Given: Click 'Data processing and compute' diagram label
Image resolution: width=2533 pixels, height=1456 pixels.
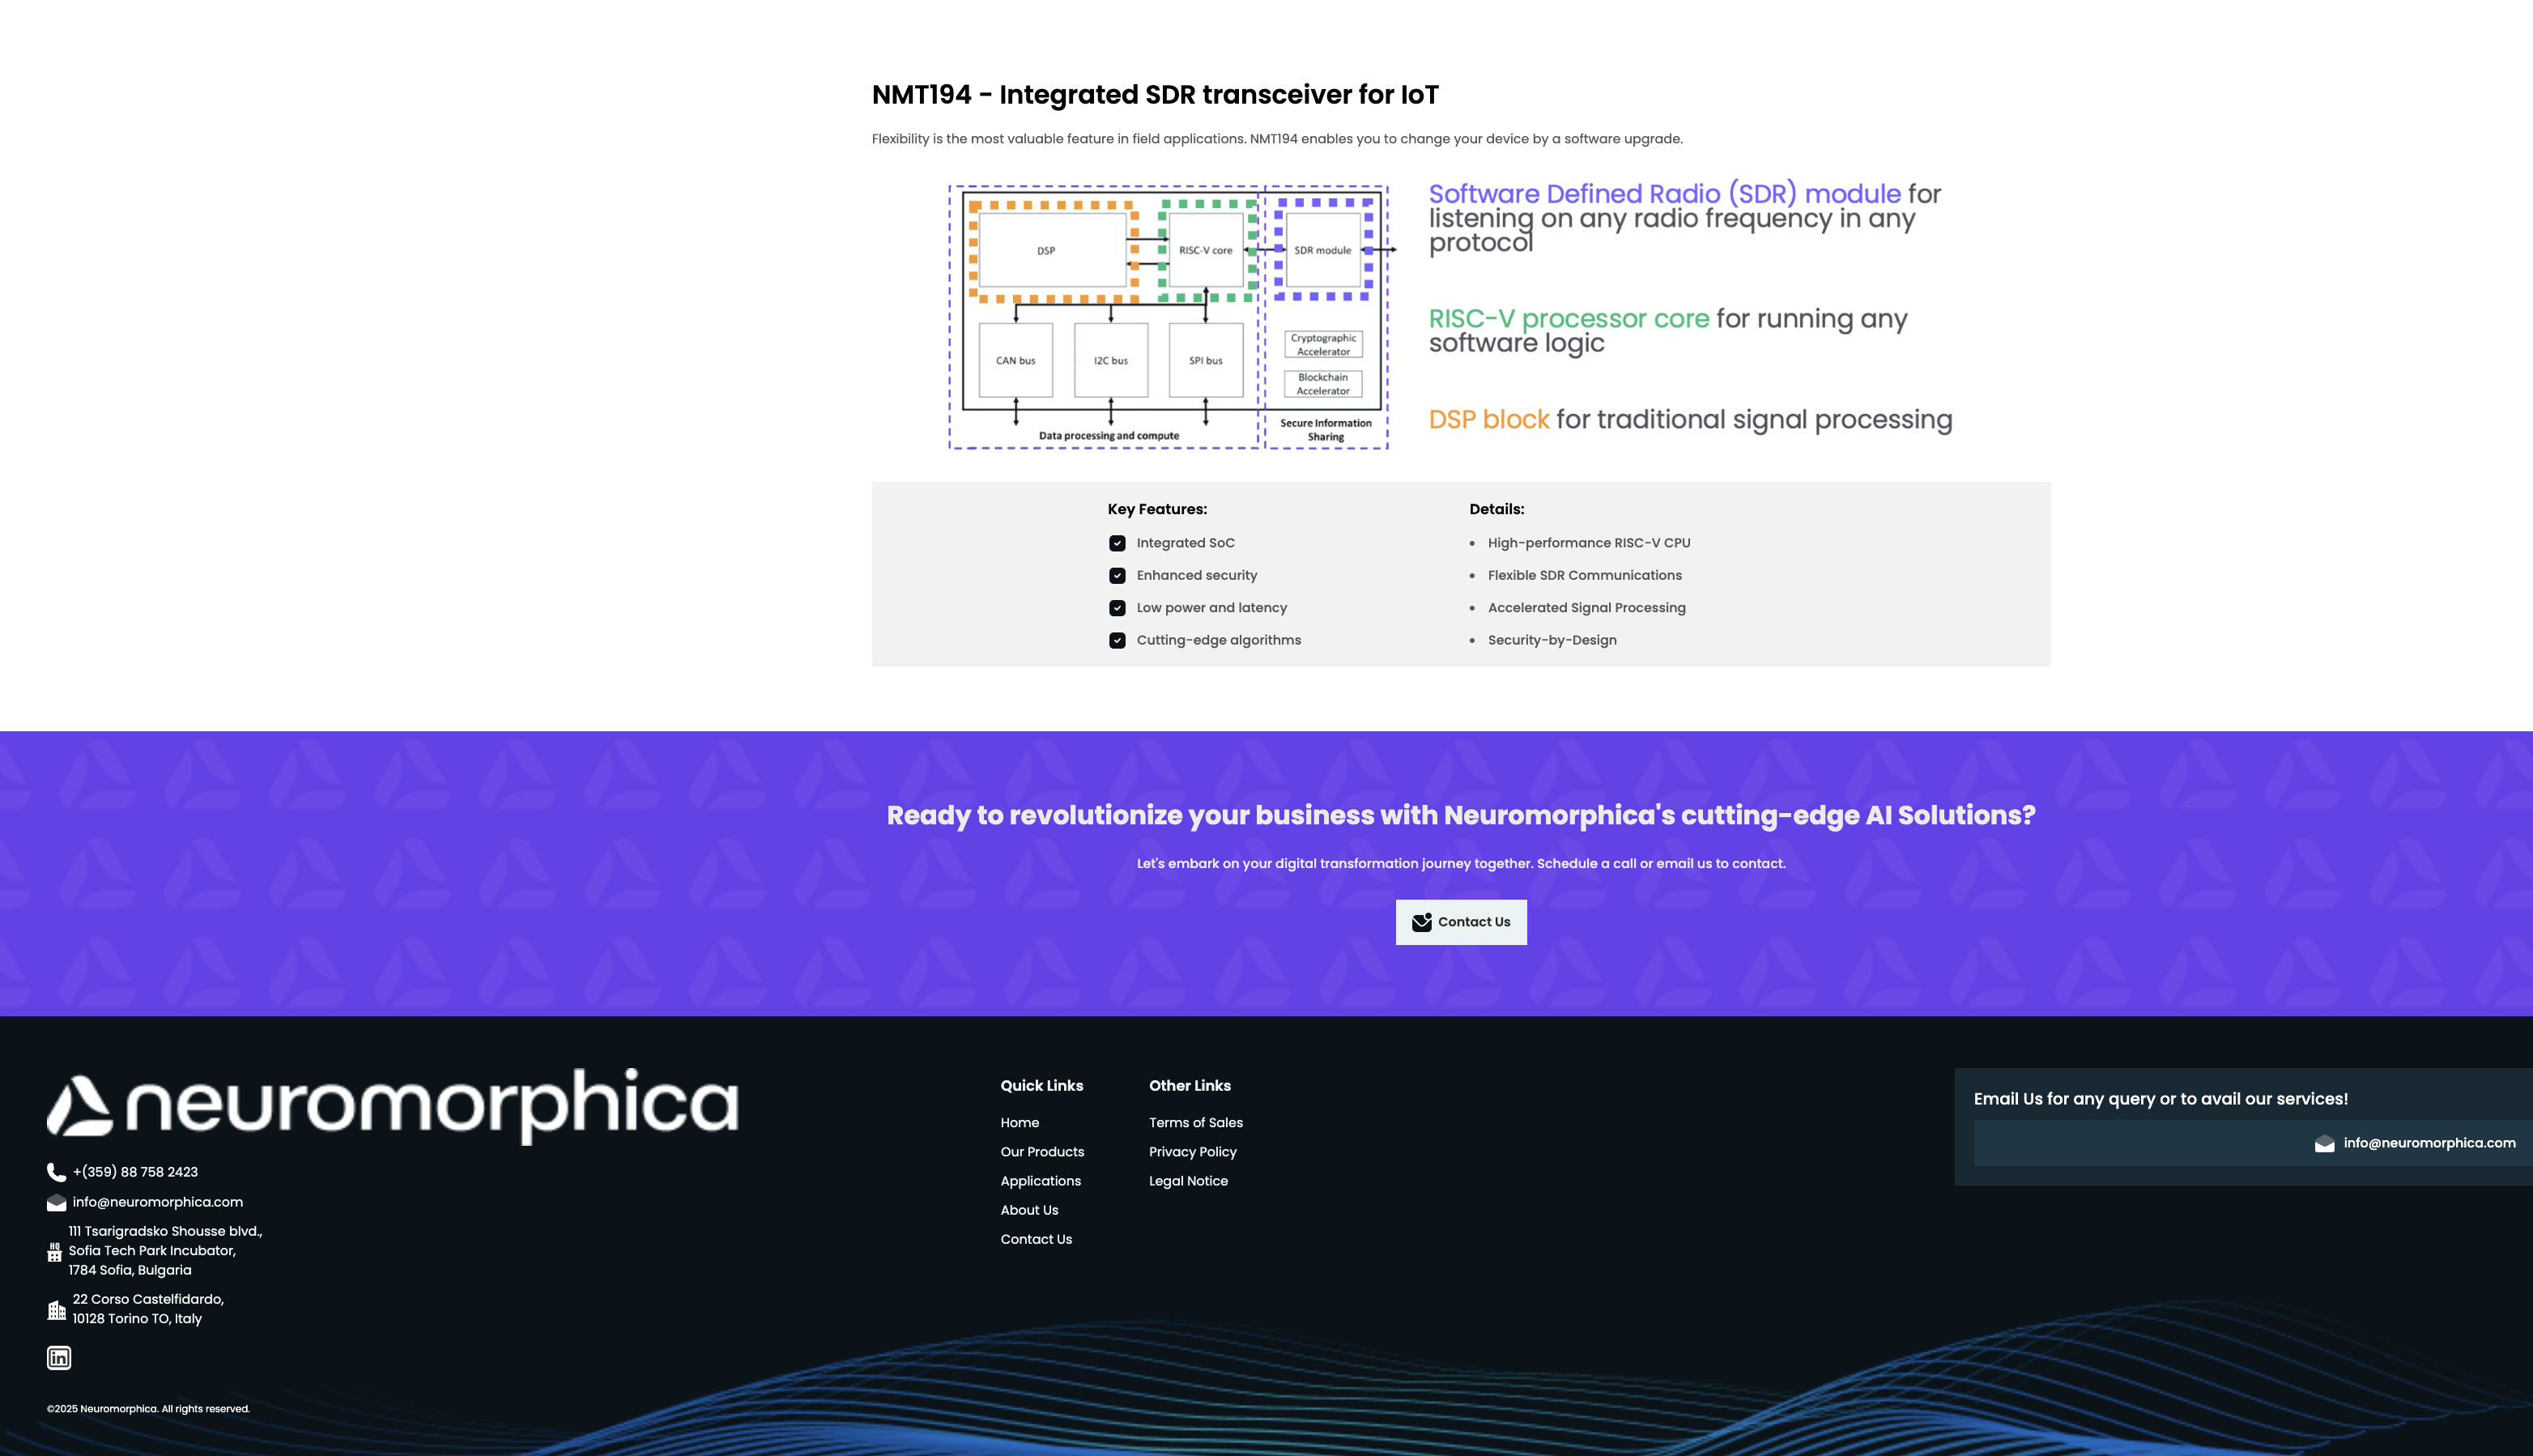Looking at the screenshot, I should pos(1109,436).
